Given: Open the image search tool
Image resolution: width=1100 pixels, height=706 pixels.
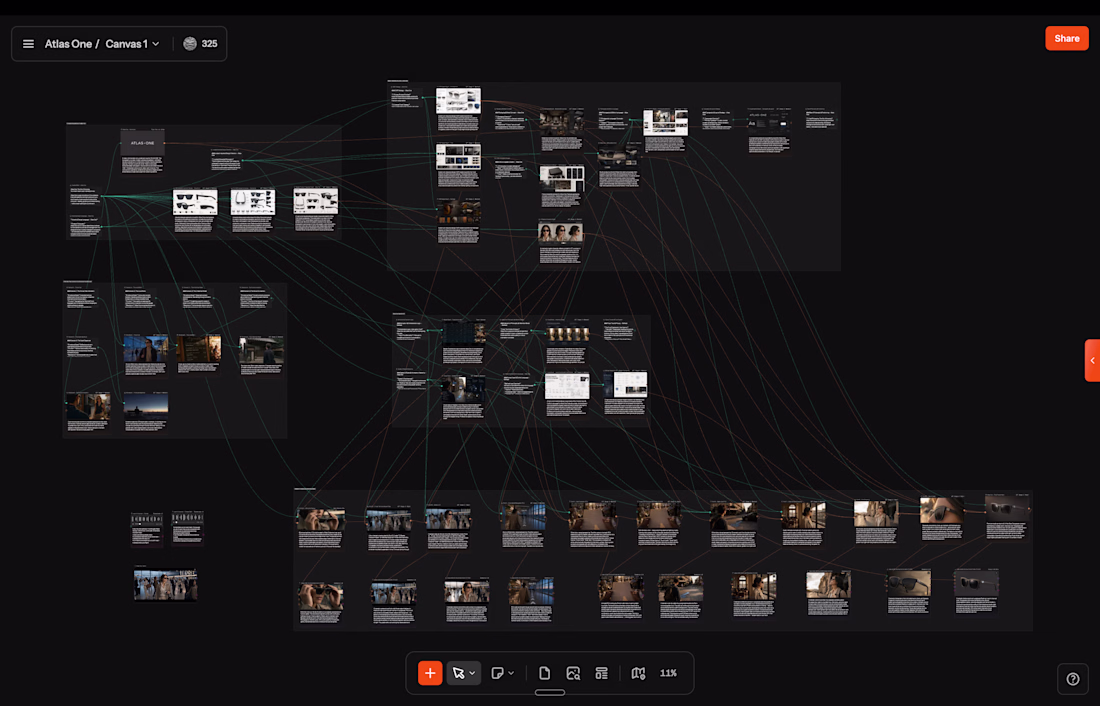Looking at the screenshot, I should pyautogui.click(x=573, y=673).
